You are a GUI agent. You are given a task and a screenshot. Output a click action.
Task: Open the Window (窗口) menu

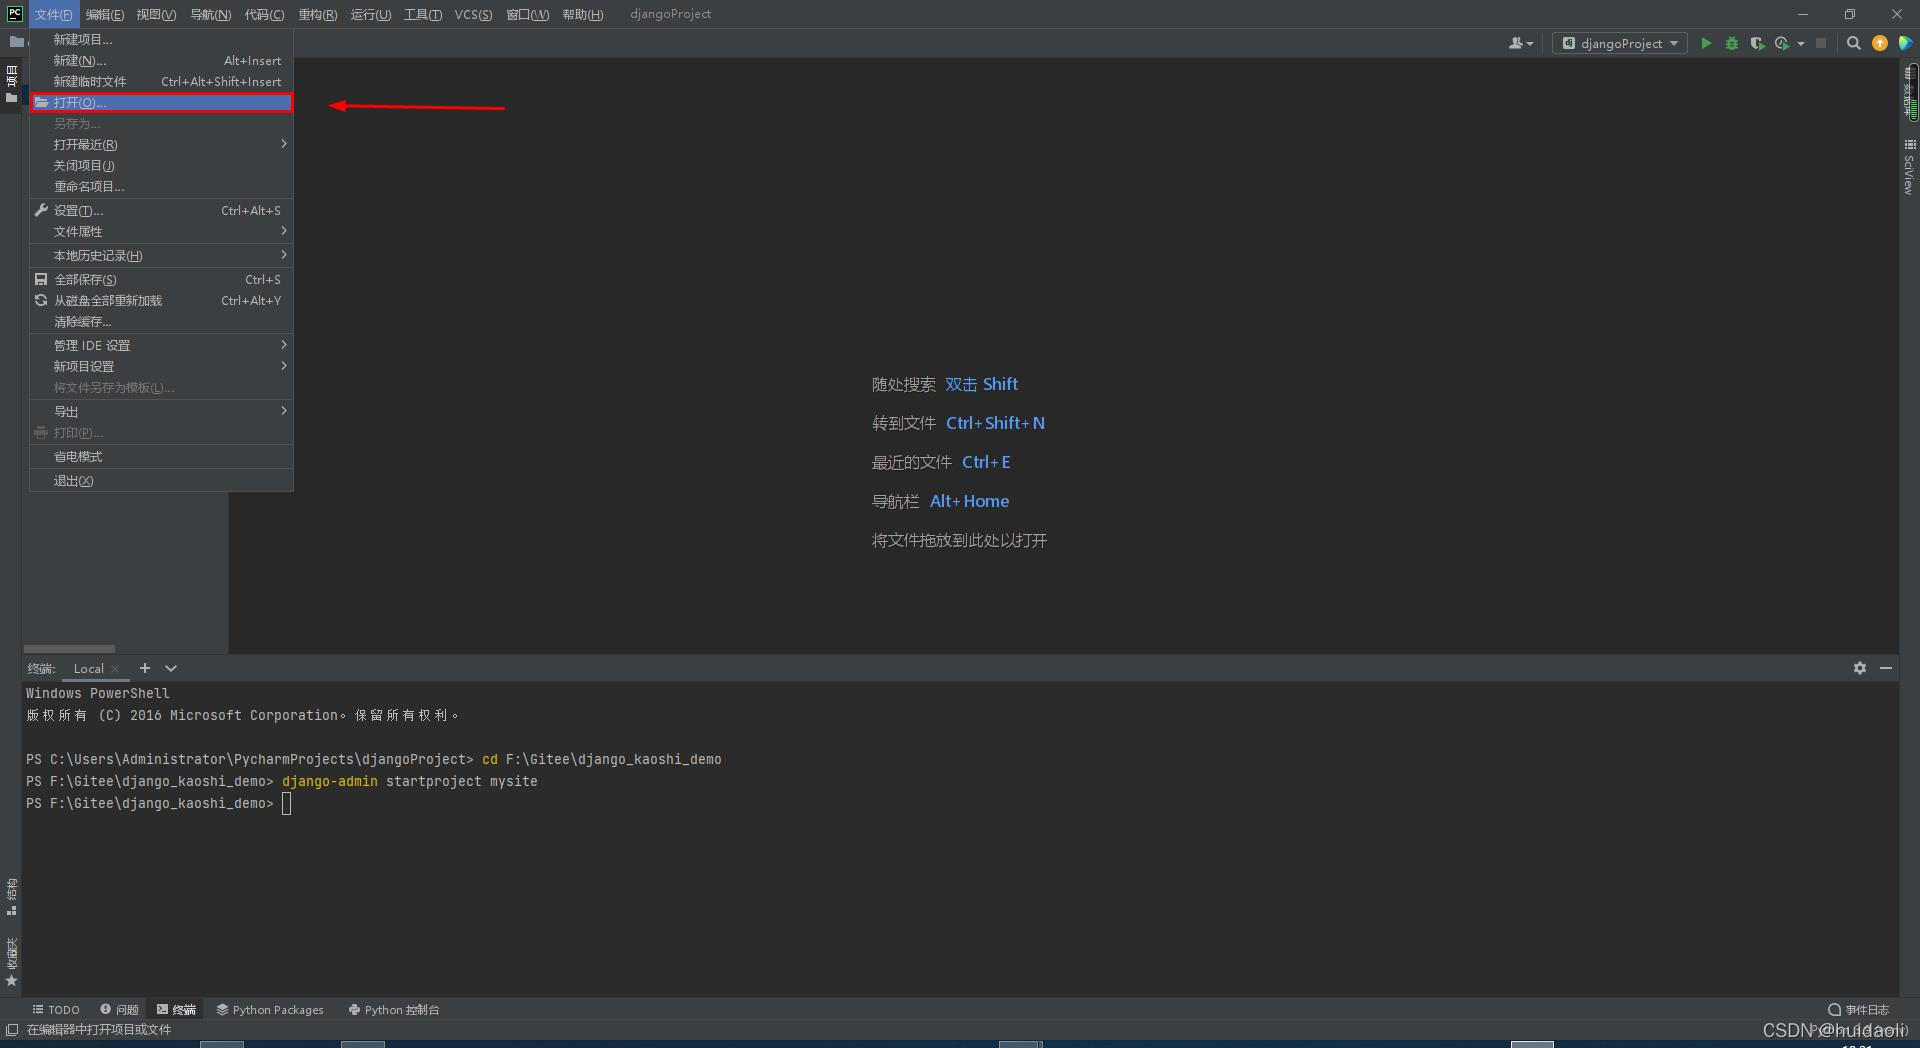[x=527, y=14]
